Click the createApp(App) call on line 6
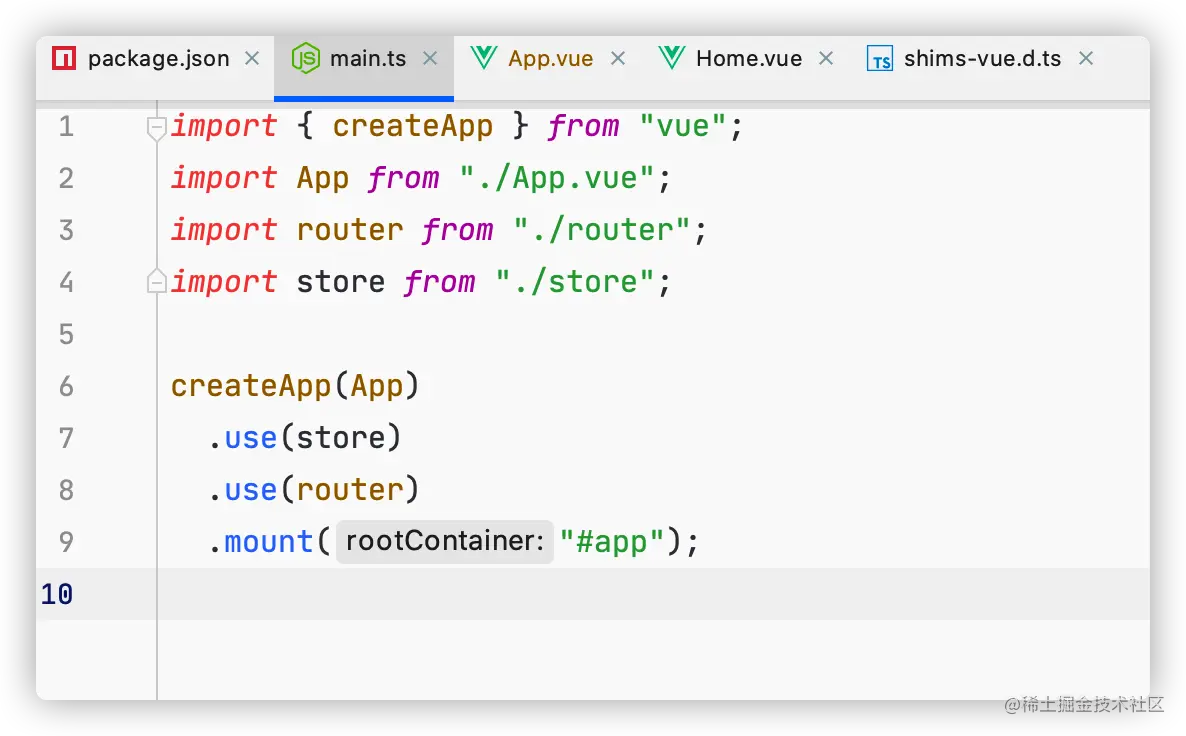 pos(294,387)
